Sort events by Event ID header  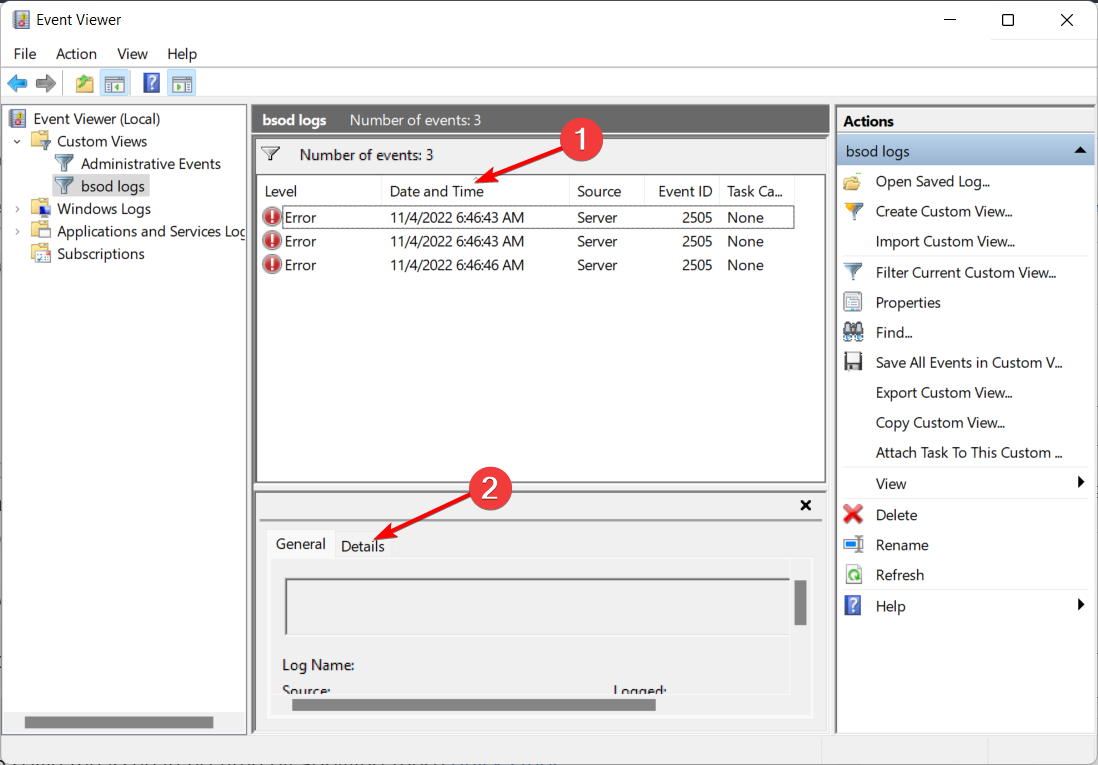point(681,191)
